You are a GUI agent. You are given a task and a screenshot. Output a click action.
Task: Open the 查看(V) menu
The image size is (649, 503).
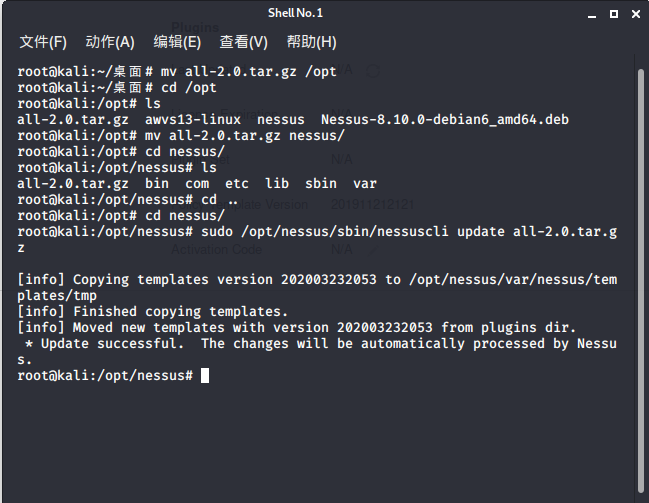tap(244, 42)
